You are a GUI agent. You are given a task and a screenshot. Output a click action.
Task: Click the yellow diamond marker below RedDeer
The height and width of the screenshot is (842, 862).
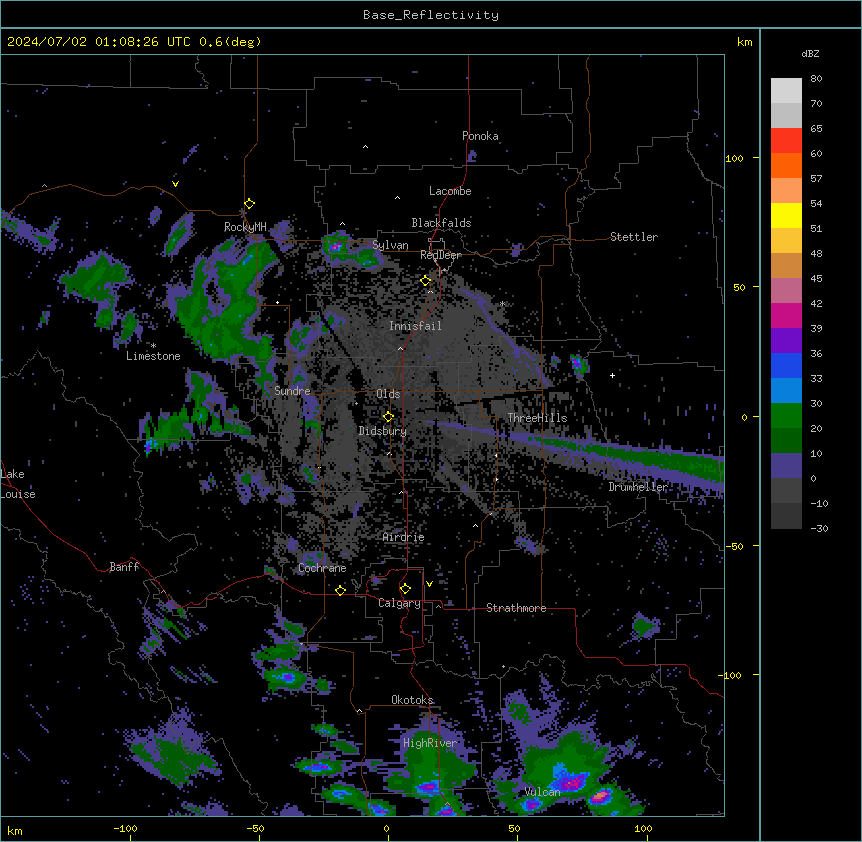[x=426, y=281]
